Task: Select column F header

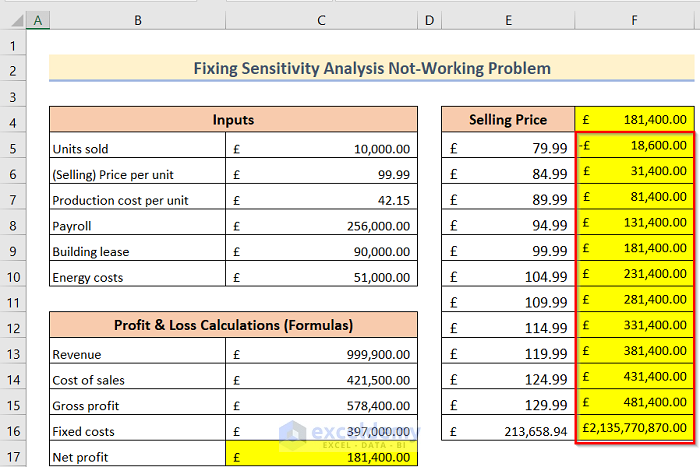Action: [634, 21]
